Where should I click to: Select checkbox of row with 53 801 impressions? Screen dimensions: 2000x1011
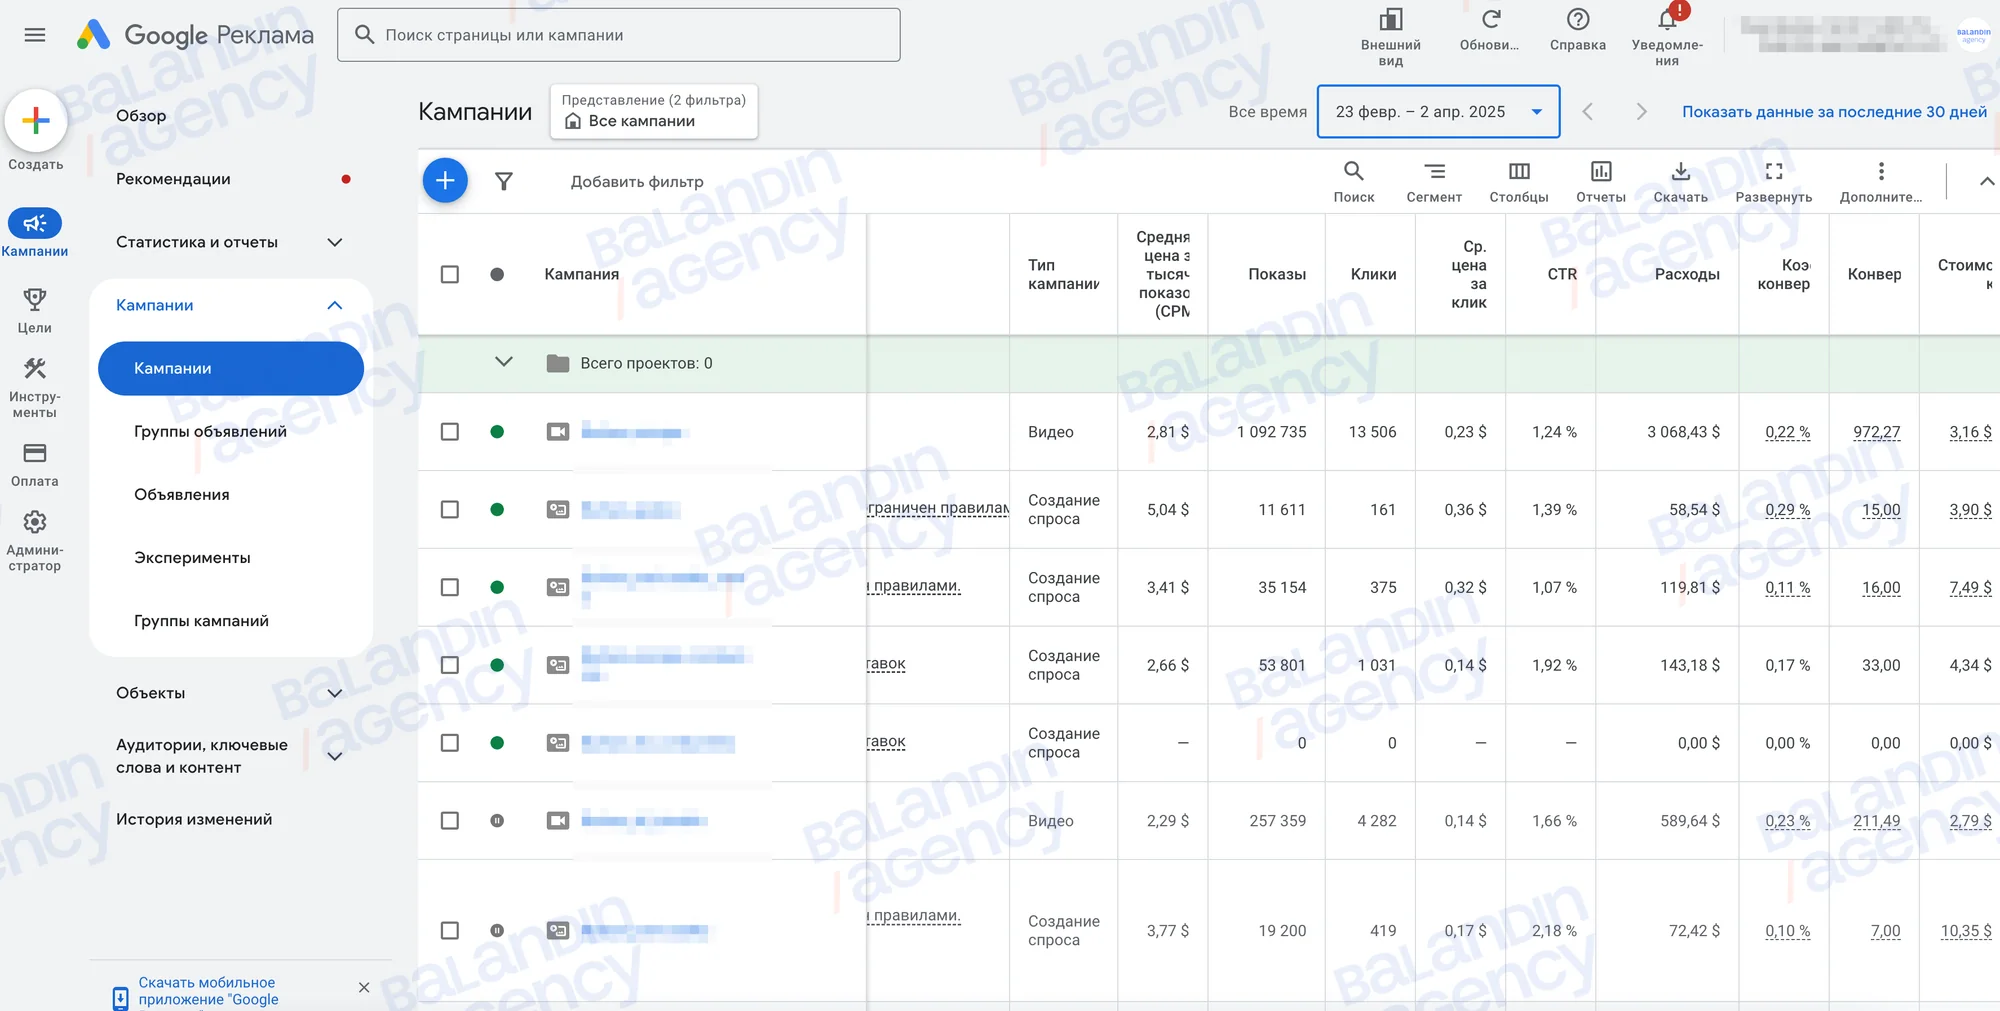(x=450, y=666)
